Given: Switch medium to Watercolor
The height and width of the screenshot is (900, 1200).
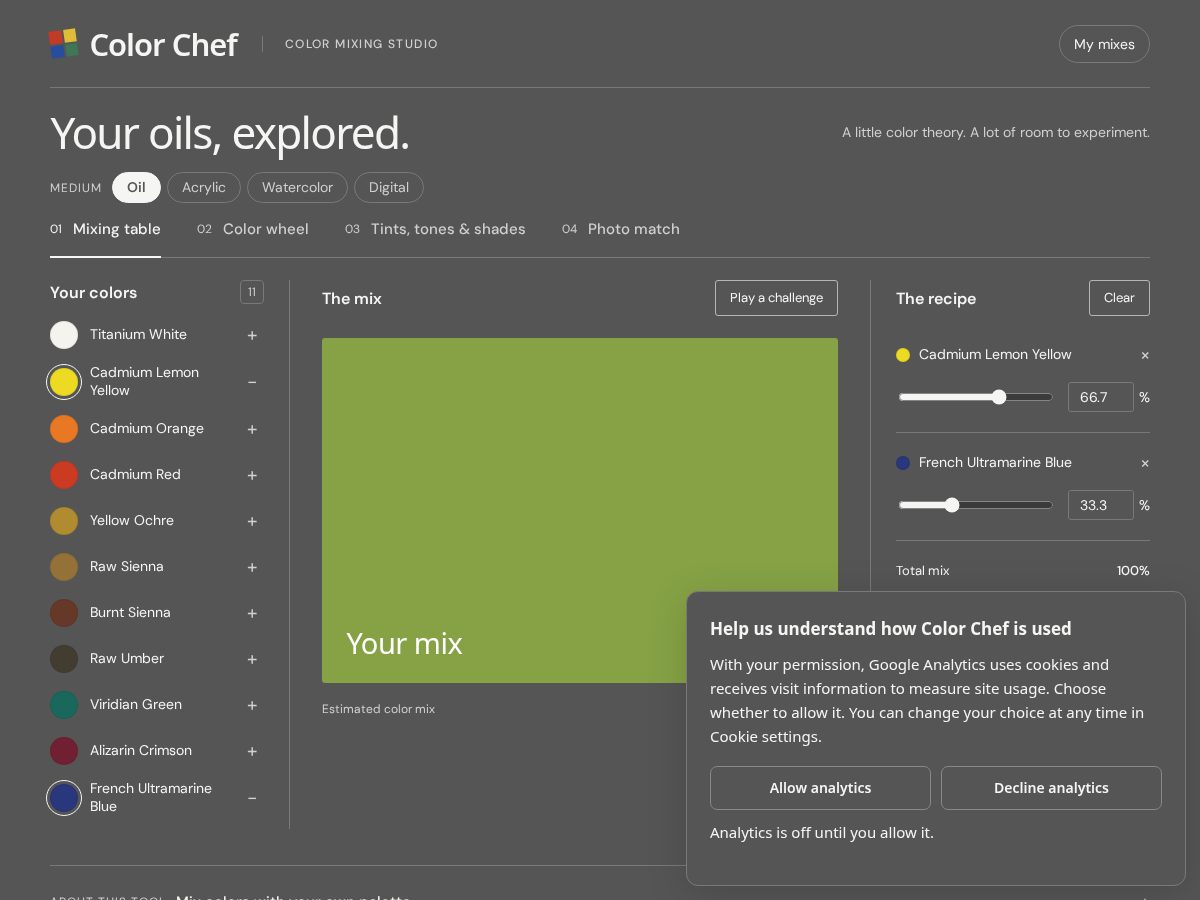Looking at the screenshot, I should pyautogui.click(x=297, y=188).
